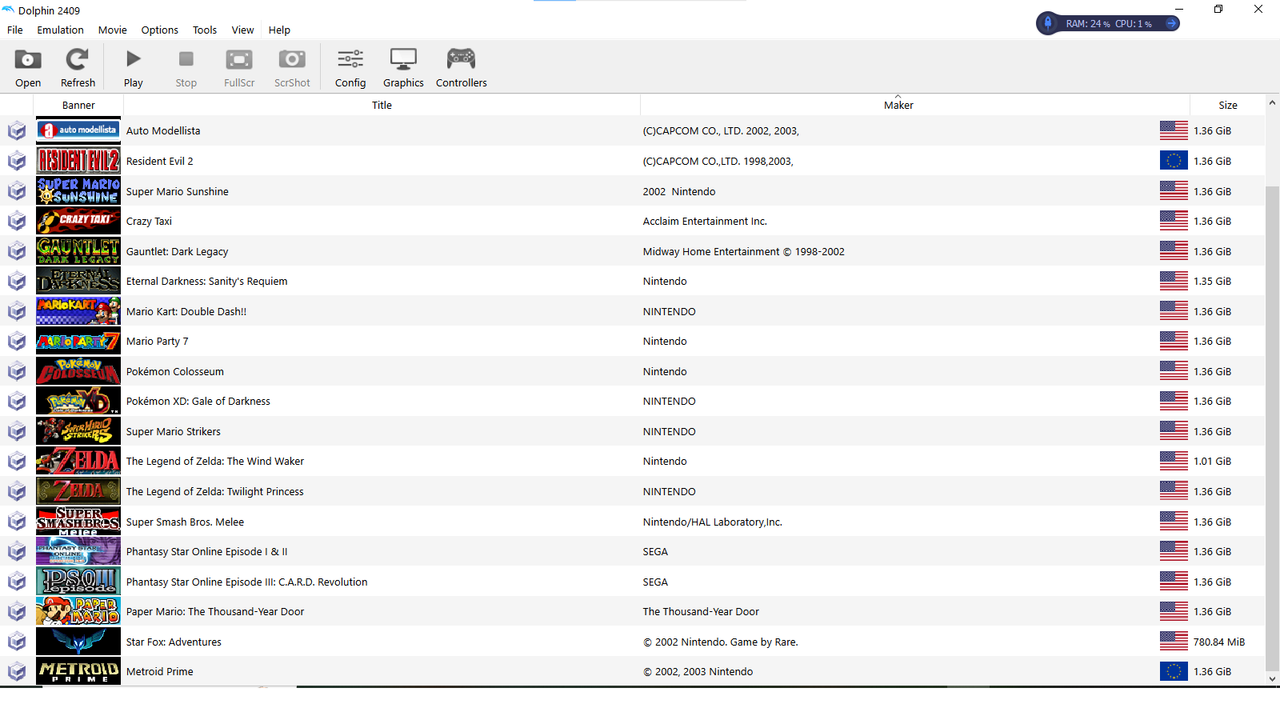Refresh the game list
Image resolution: width=1280 pixels, height=720 pixels.
pos(78,68)
